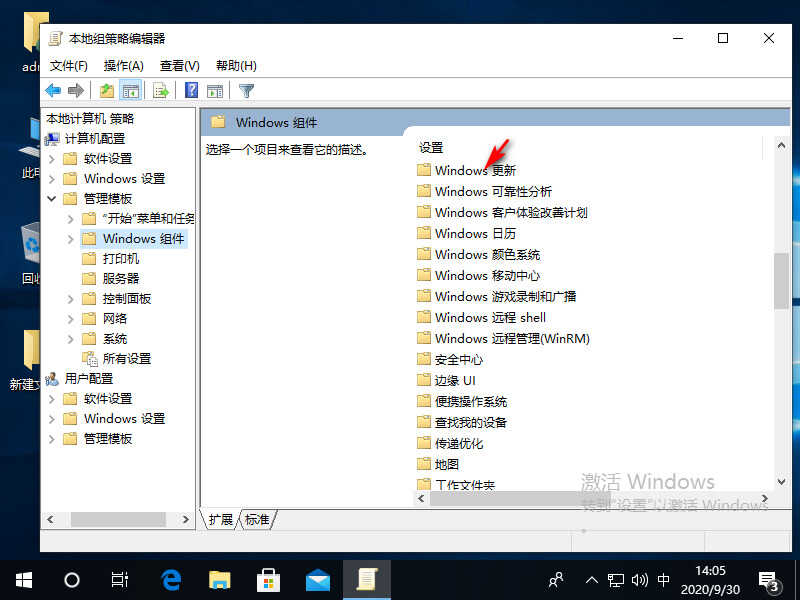Screen dimensions: 800x600
Task: Expand 软件设置 under 计算机配置
Action: pos(52,159)
